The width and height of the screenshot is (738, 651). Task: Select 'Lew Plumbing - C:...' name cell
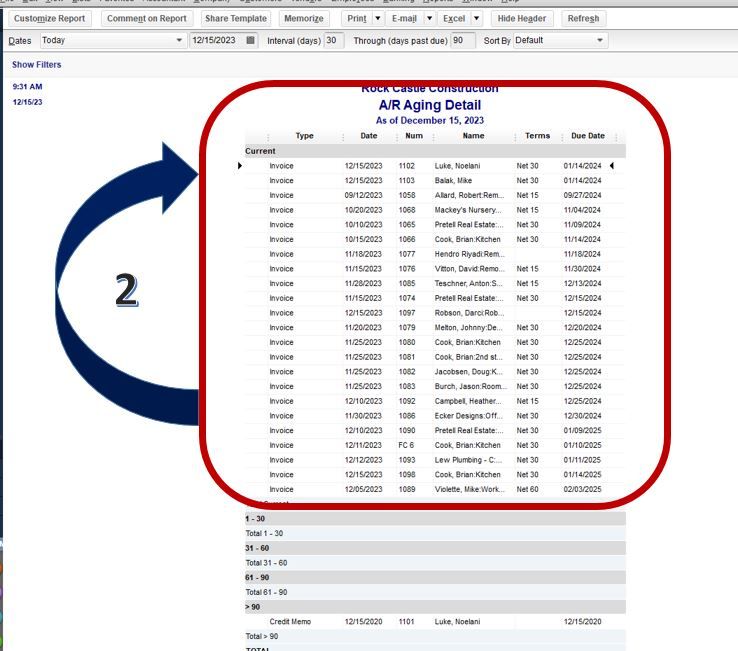[x=468, y=460]
